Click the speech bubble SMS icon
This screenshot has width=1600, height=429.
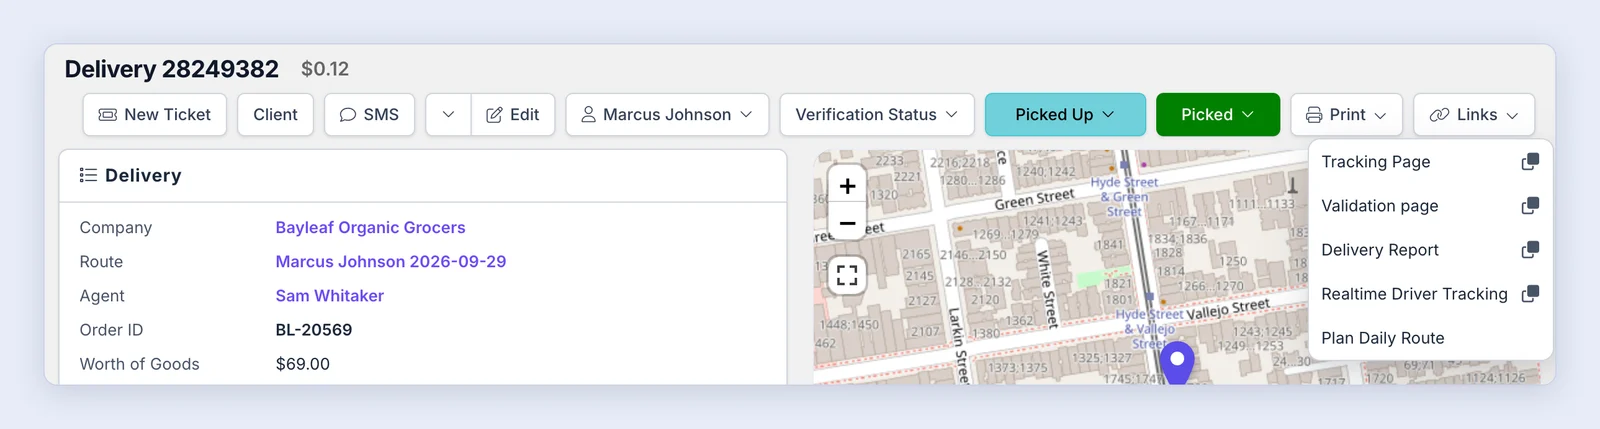[x=348, y=115]
